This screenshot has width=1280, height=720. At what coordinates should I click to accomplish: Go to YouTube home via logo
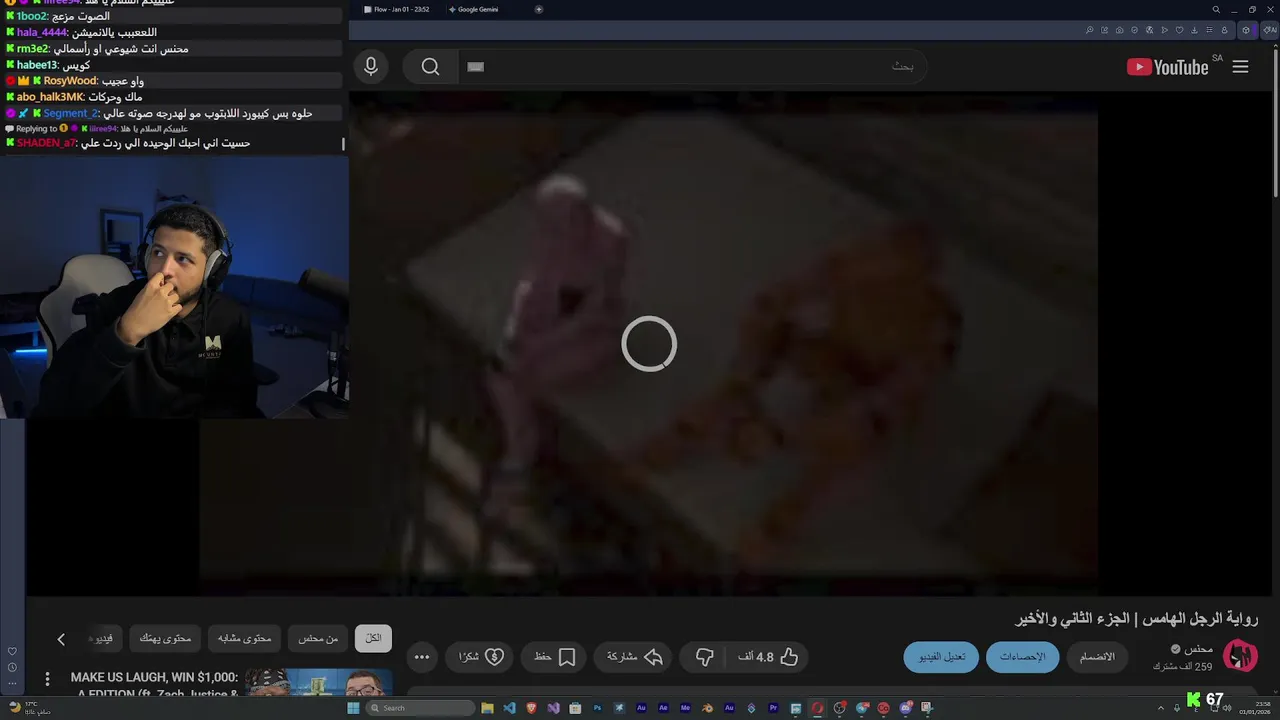(1168, 67)
